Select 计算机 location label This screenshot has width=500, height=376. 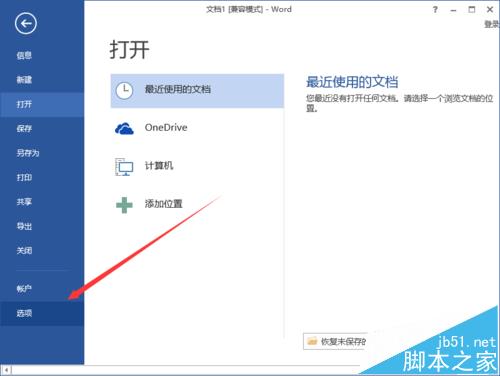tap(159, 166)
